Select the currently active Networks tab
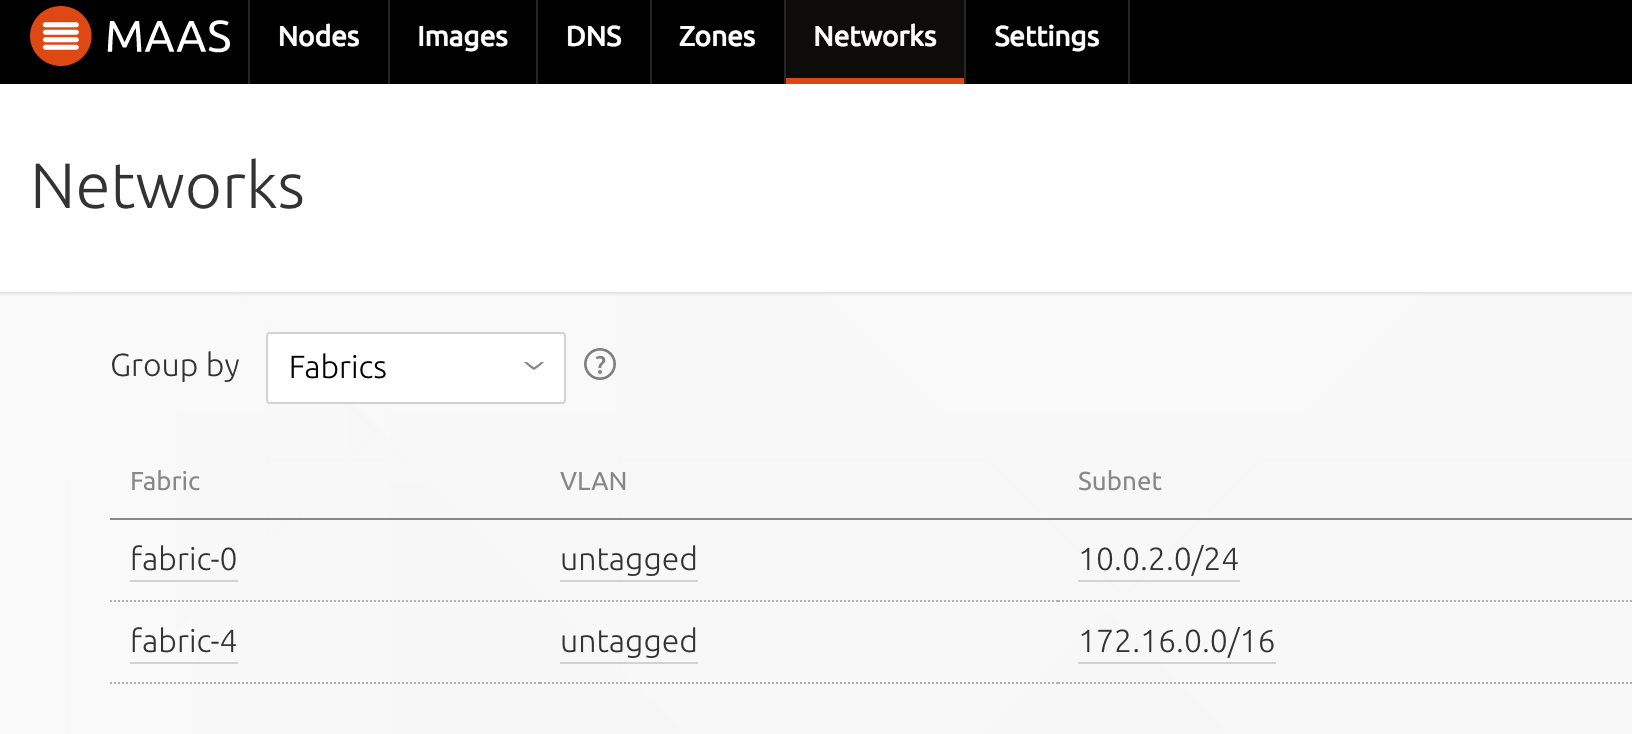 pos(874,37)
